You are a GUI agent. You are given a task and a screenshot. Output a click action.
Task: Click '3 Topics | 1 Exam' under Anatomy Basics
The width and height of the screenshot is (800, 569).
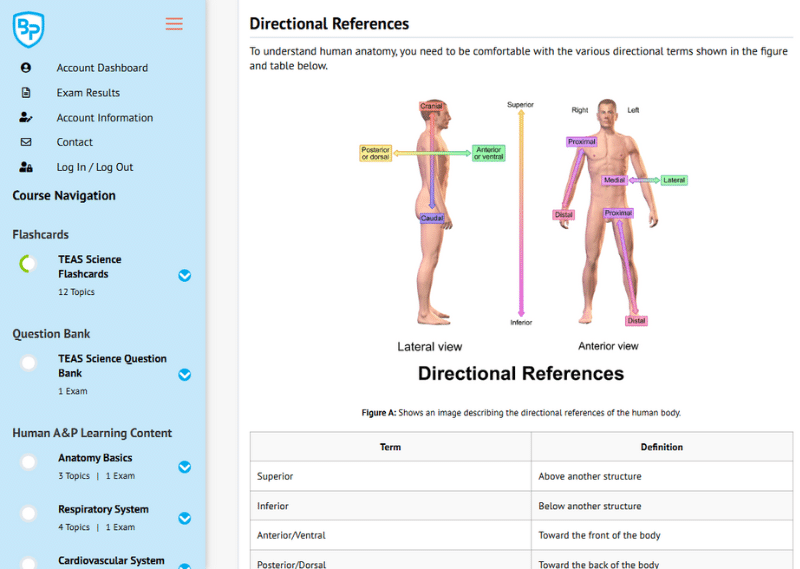pyautogui.click(x=96, y=476)
